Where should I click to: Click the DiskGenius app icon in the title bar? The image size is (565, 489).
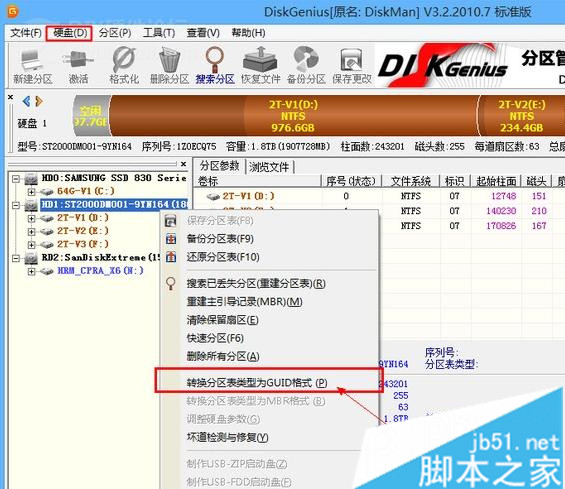click(13, 12)
